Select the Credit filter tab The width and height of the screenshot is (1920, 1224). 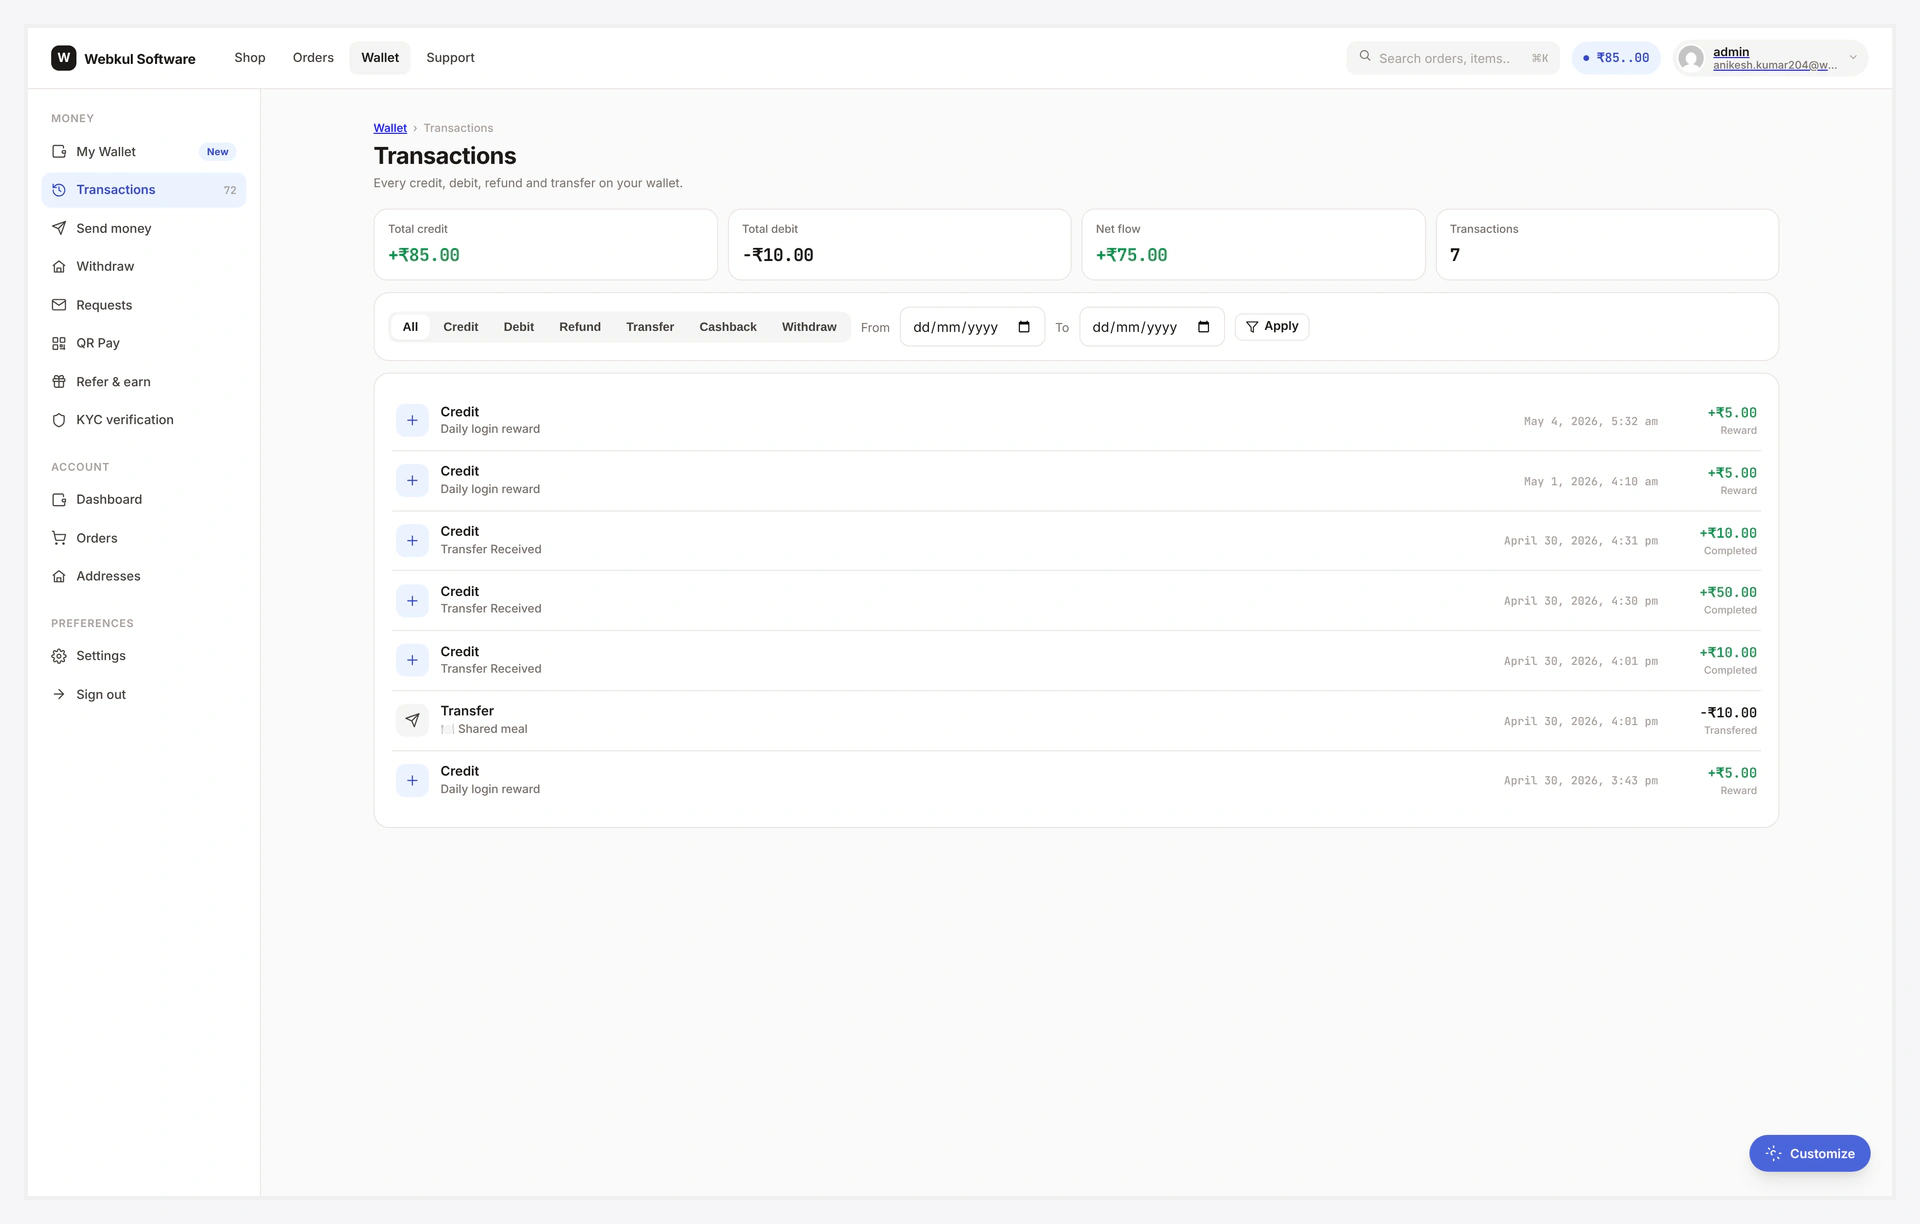pyautogui.click(x=461, y=327)
